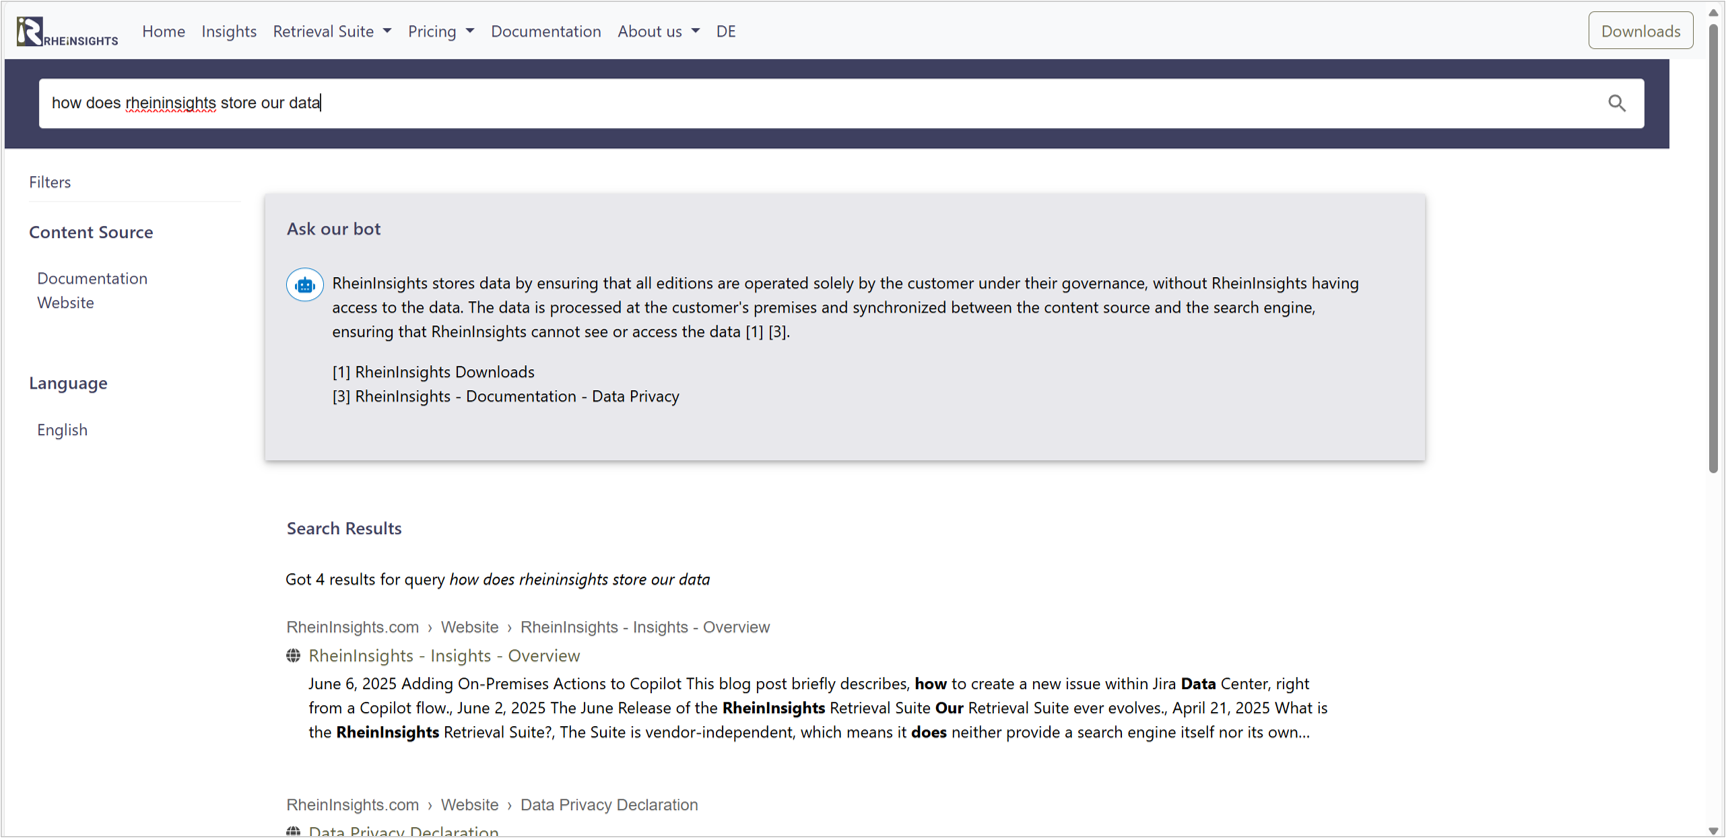The height and width of the screenshot is (838, 1726).
Task: Open the Pricing dropdown menu
Action: (x=441, y=32)
